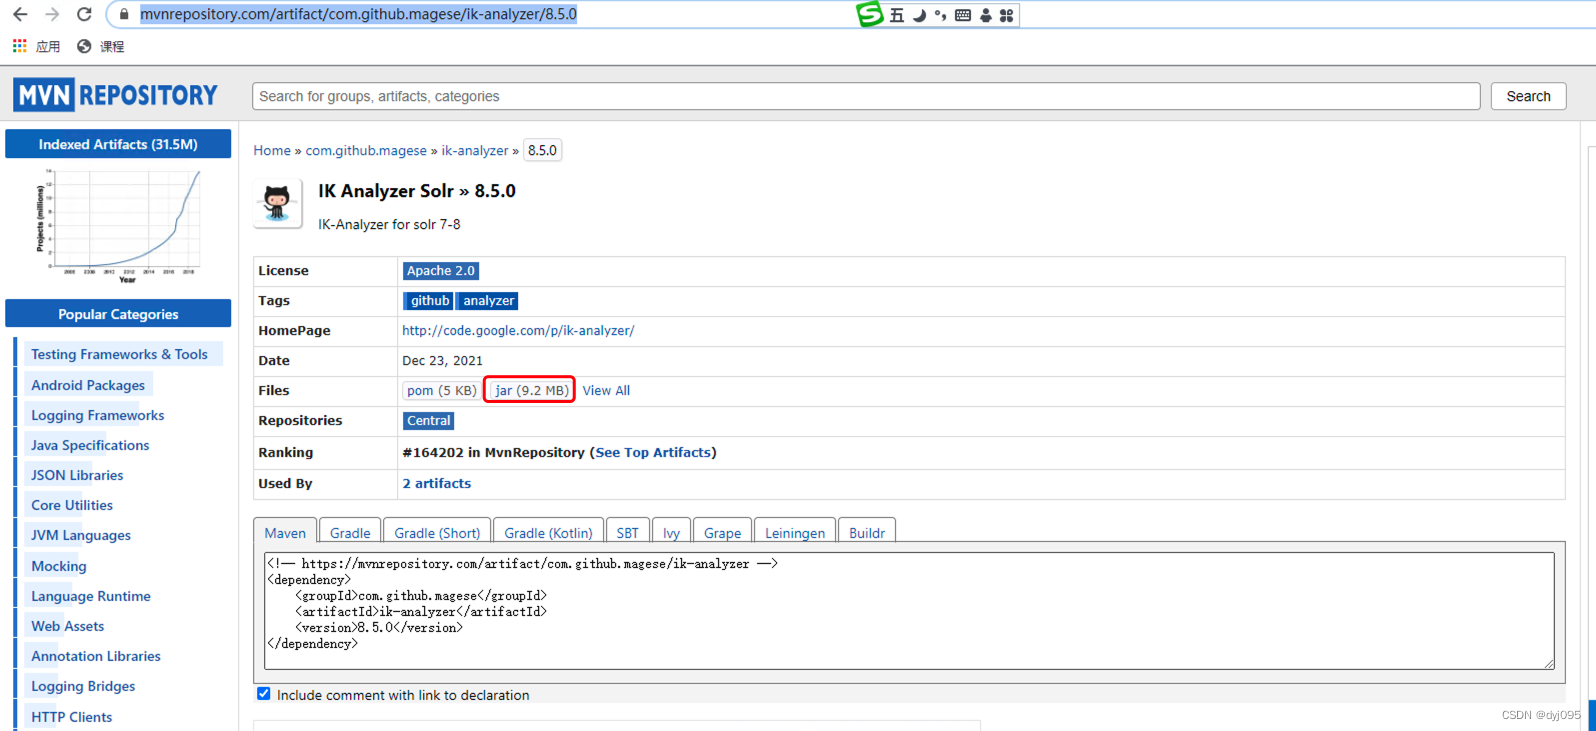Open Core Utilities category
Viewport: 1596px width, 731px height.
pyautogui.click(x=72, y=505)
